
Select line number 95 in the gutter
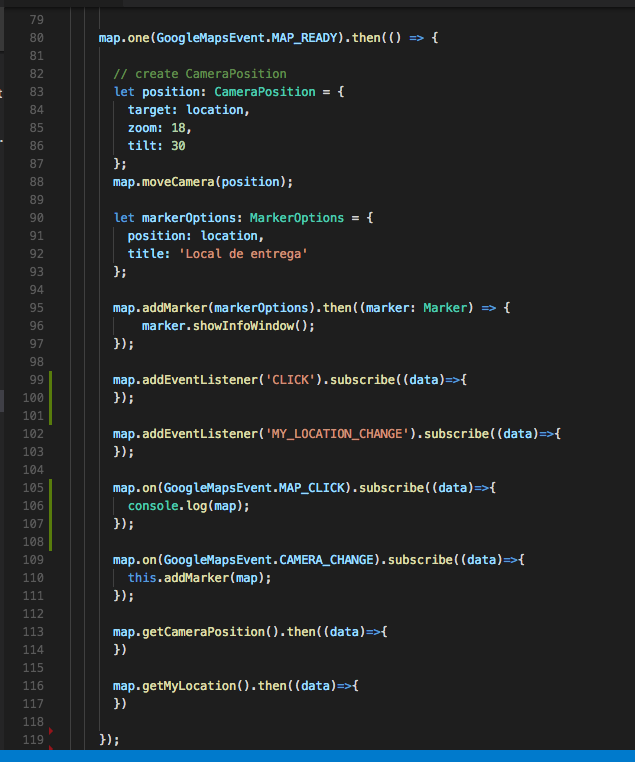click(36, 308)
